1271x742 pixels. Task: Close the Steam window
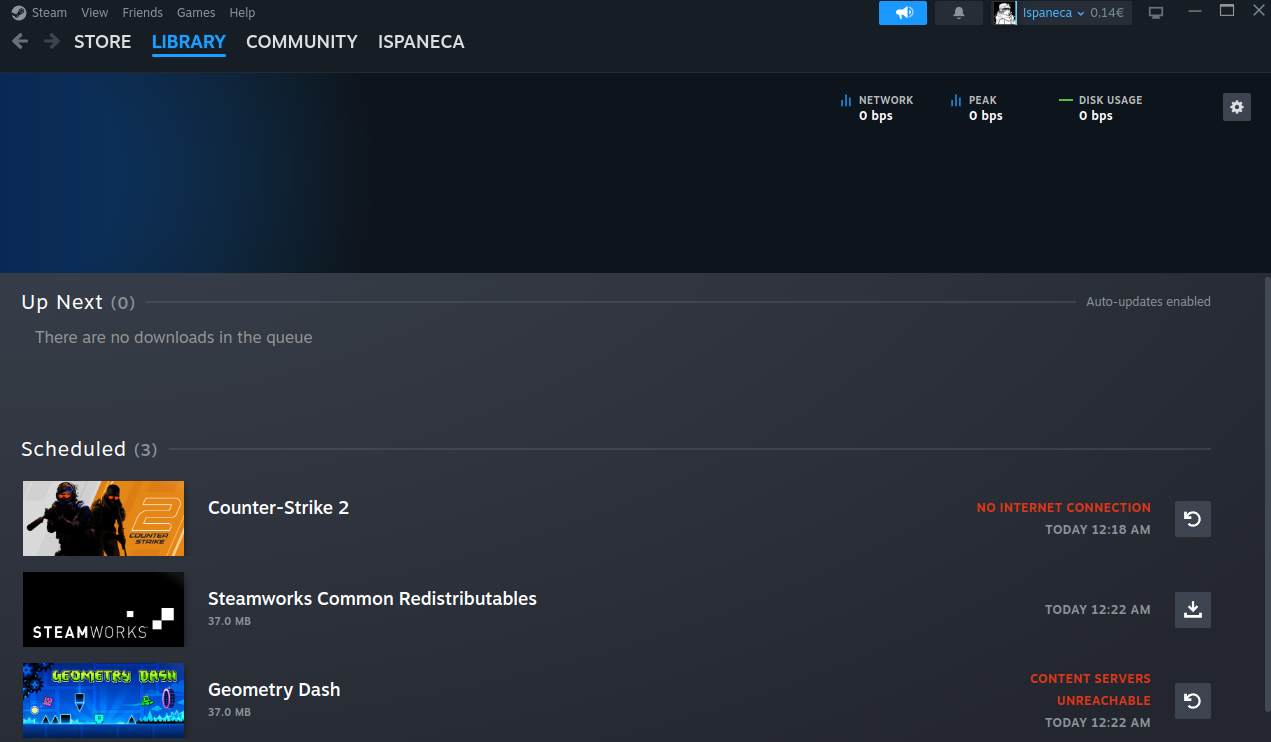1259,11
